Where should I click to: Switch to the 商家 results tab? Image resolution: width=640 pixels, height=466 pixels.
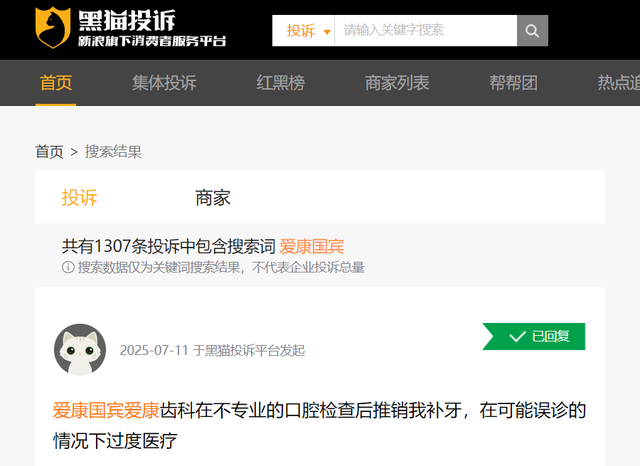click(213, 198)
